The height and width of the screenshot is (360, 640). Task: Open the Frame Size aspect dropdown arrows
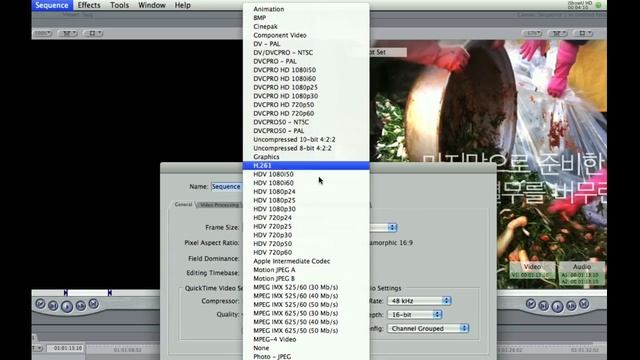pyautogui.click(x=392, y=227)
